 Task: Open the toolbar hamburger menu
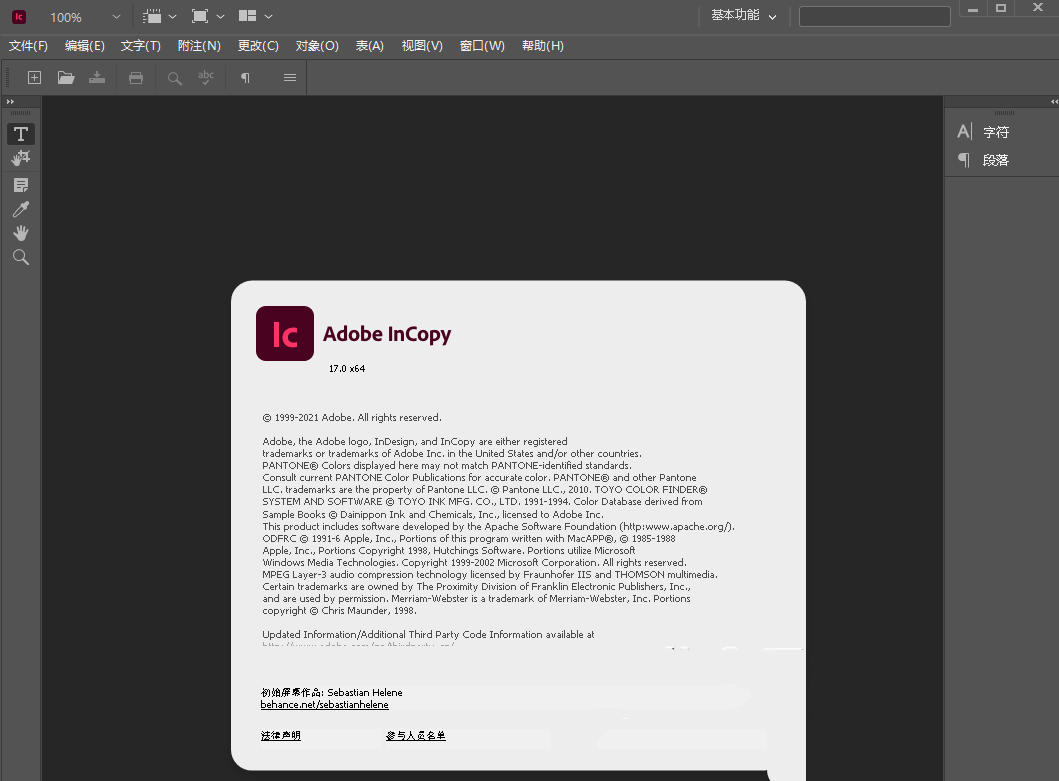tap(290, 78)
